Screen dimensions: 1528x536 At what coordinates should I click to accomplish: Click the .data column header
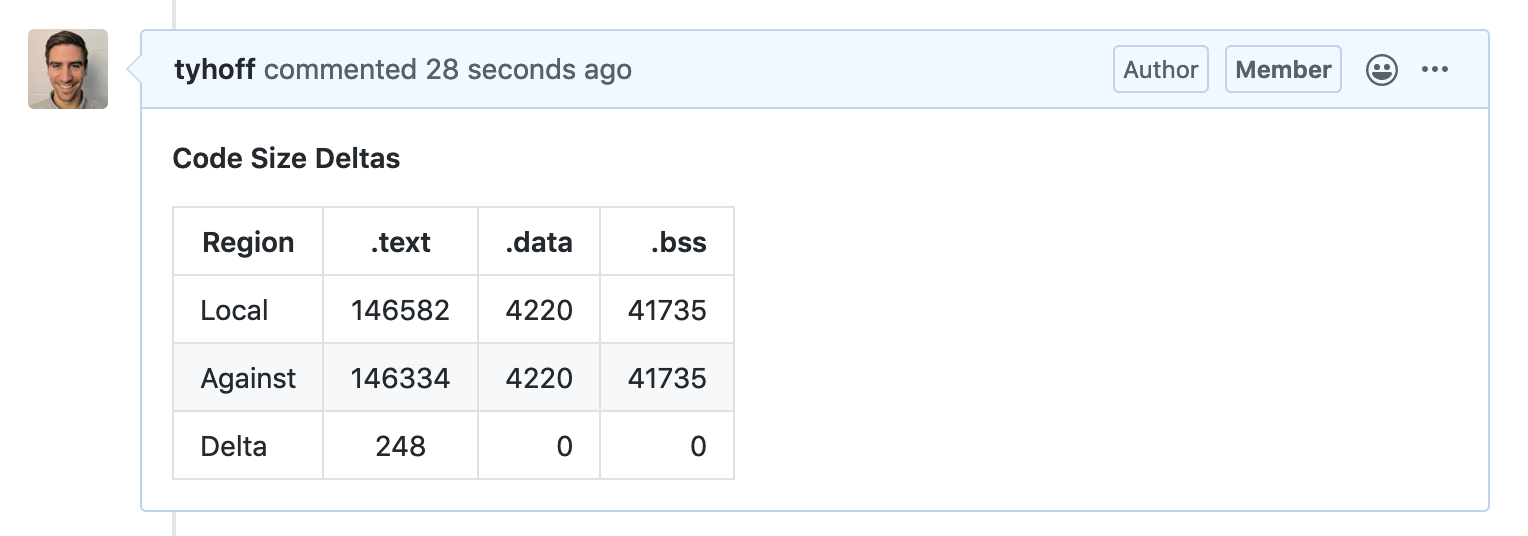coord(539,242)
